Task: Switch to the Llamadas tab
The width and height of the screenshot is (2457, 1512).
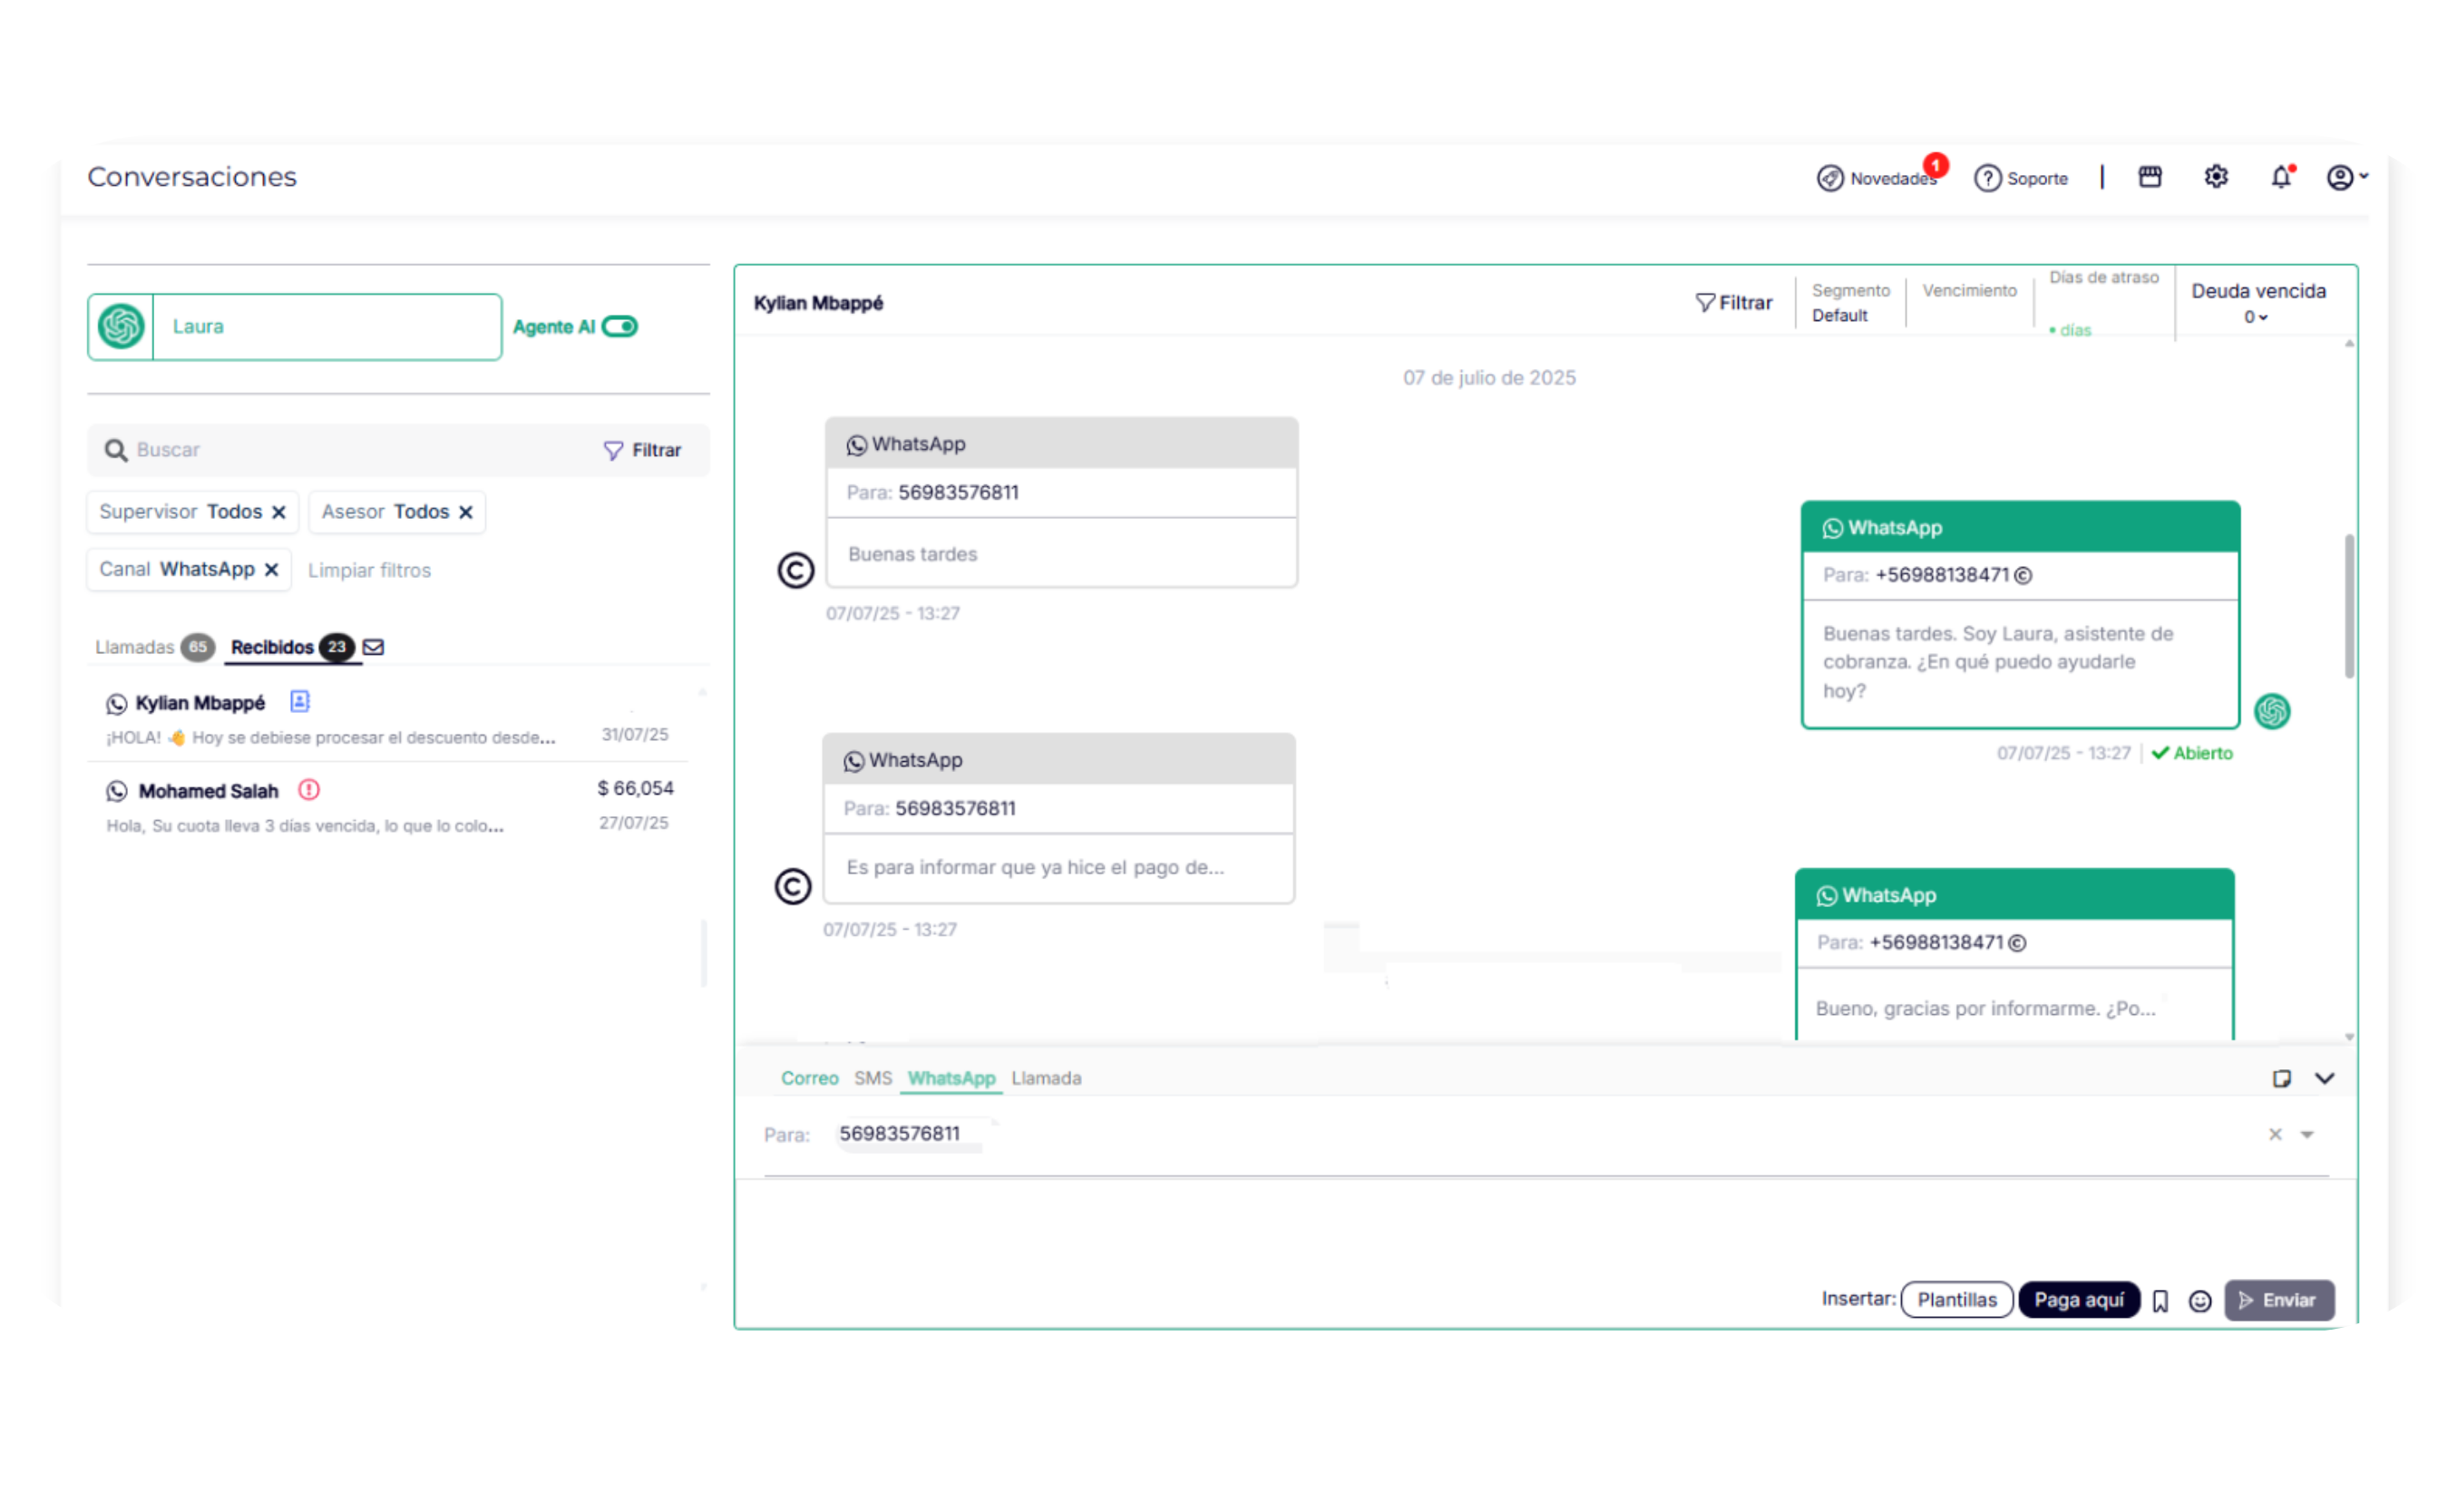Action: click(135, 647)
